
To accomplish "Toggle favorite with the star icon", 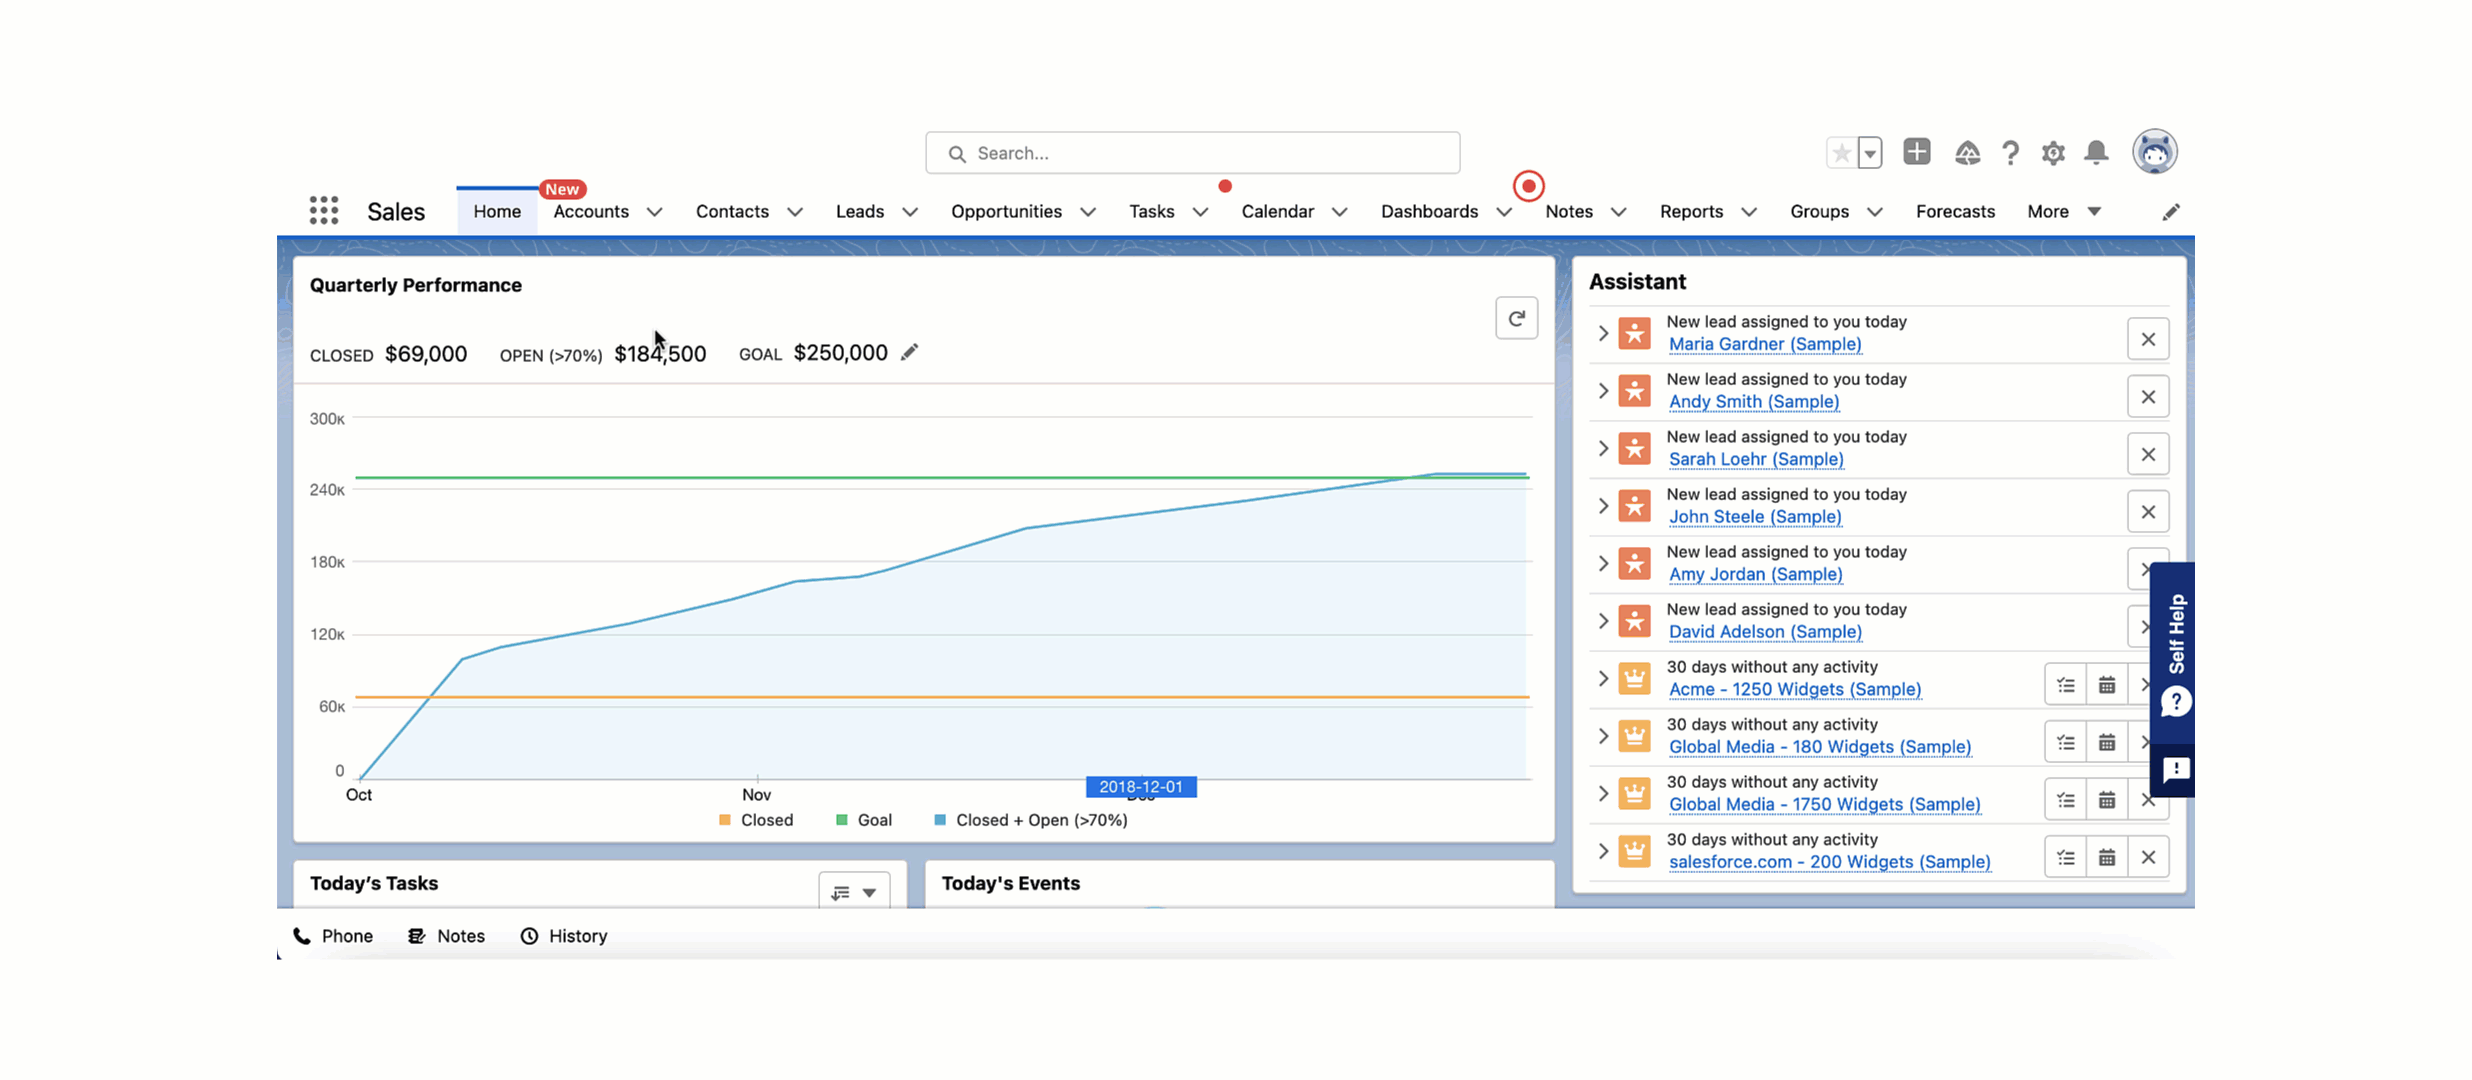I will coord(1841,152).
